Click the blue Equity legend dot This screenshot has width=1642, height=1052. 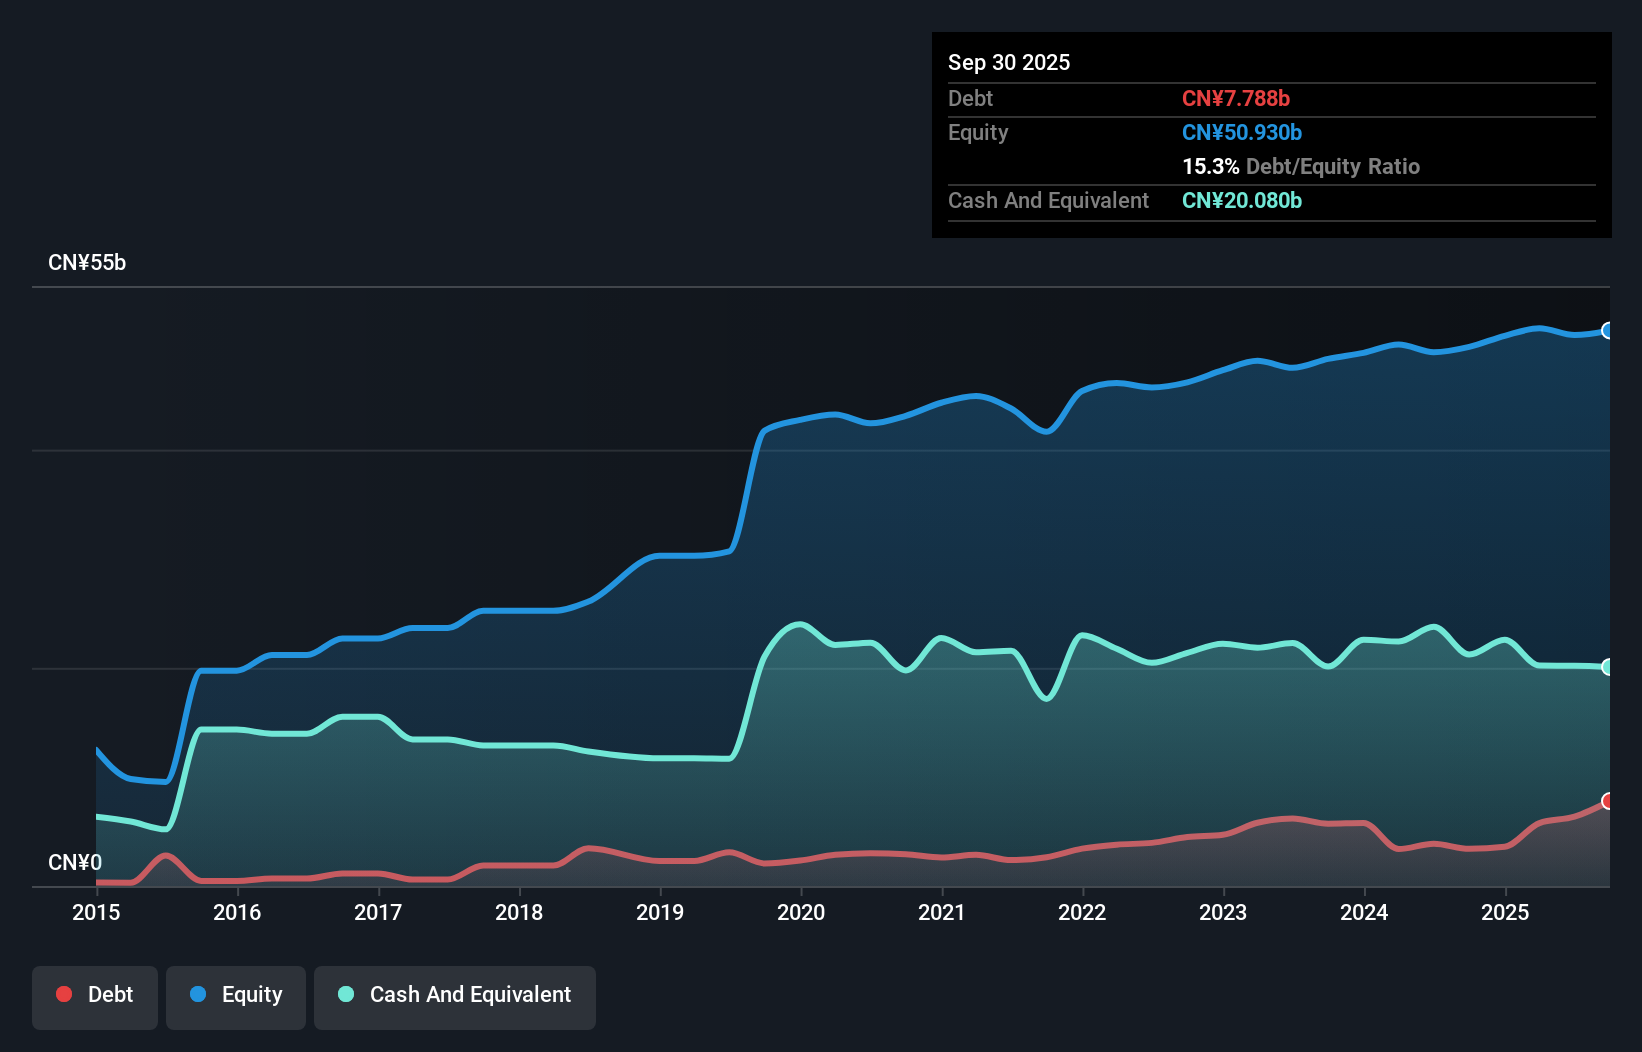click(x=195, y=994)
